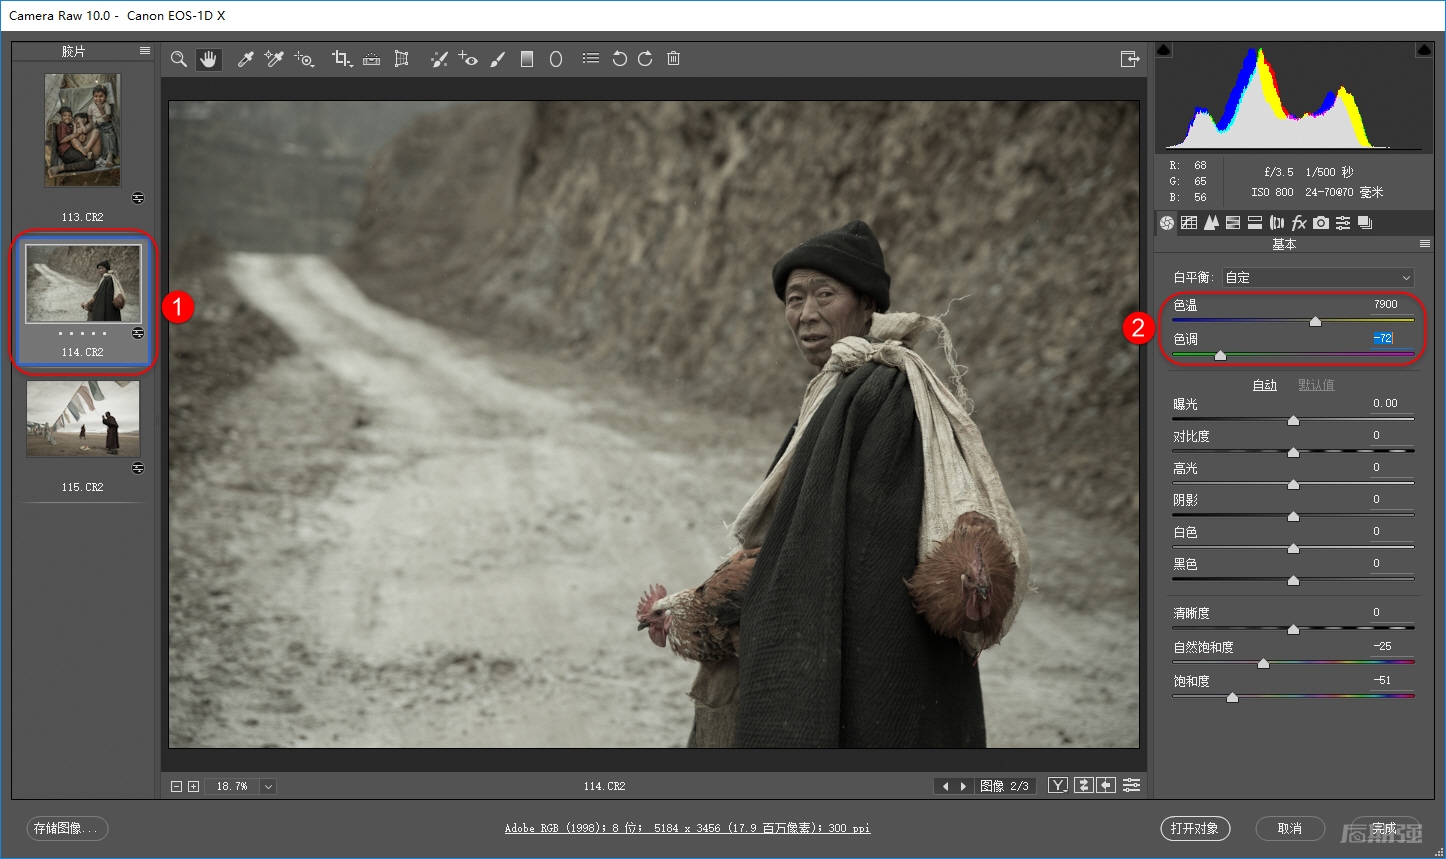Image resolution: width=1446 pixels, height=859 pixels.
Task: Click the trash icon to delete image
Action: pos(674,59)
